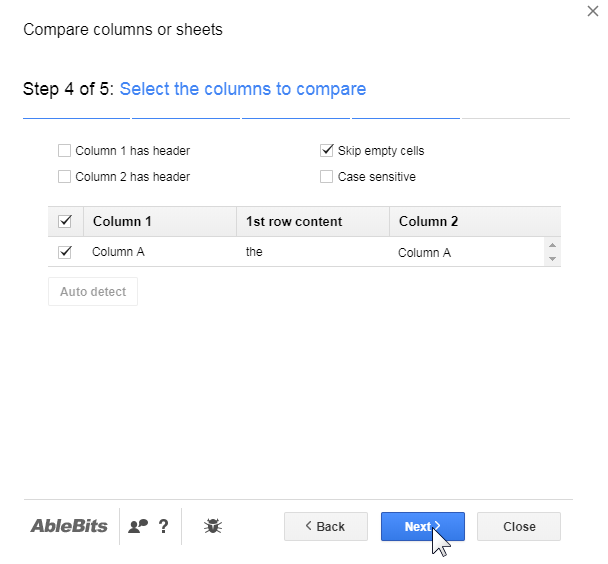This screenshot has height=564, width=608.
Task: Click the up arrow of Column 2 selector
Action: coord(553,245)
